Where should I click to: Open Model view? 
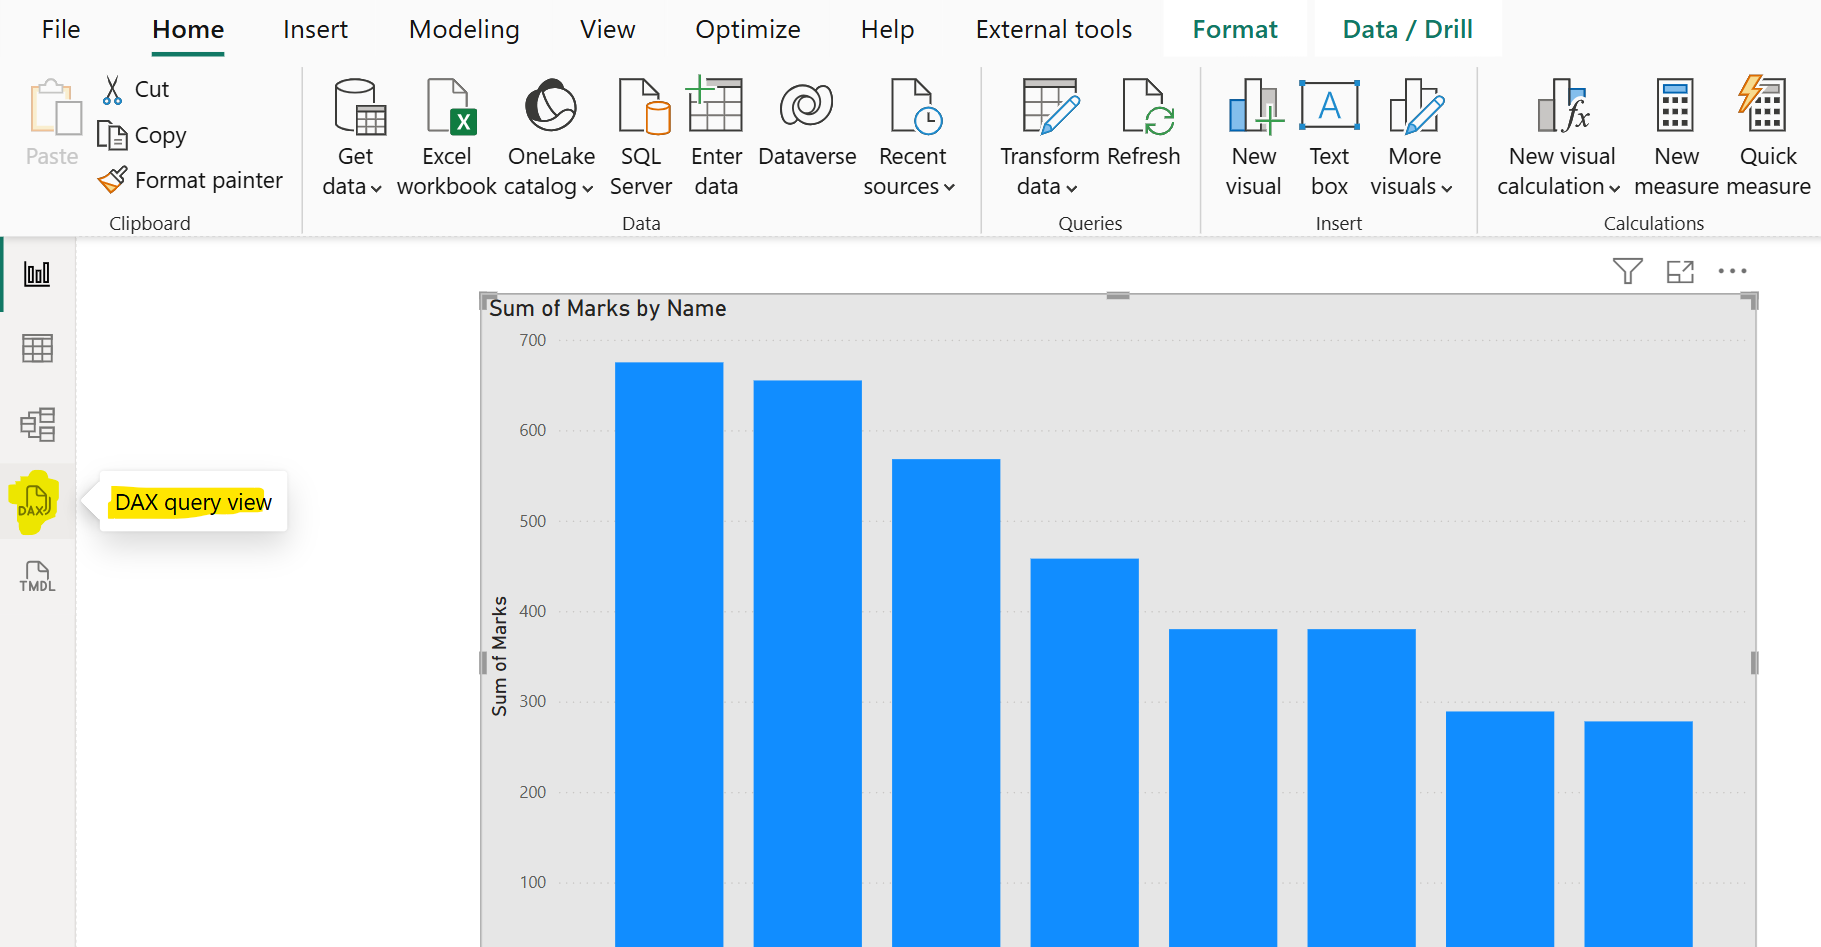tap(36, 424)
